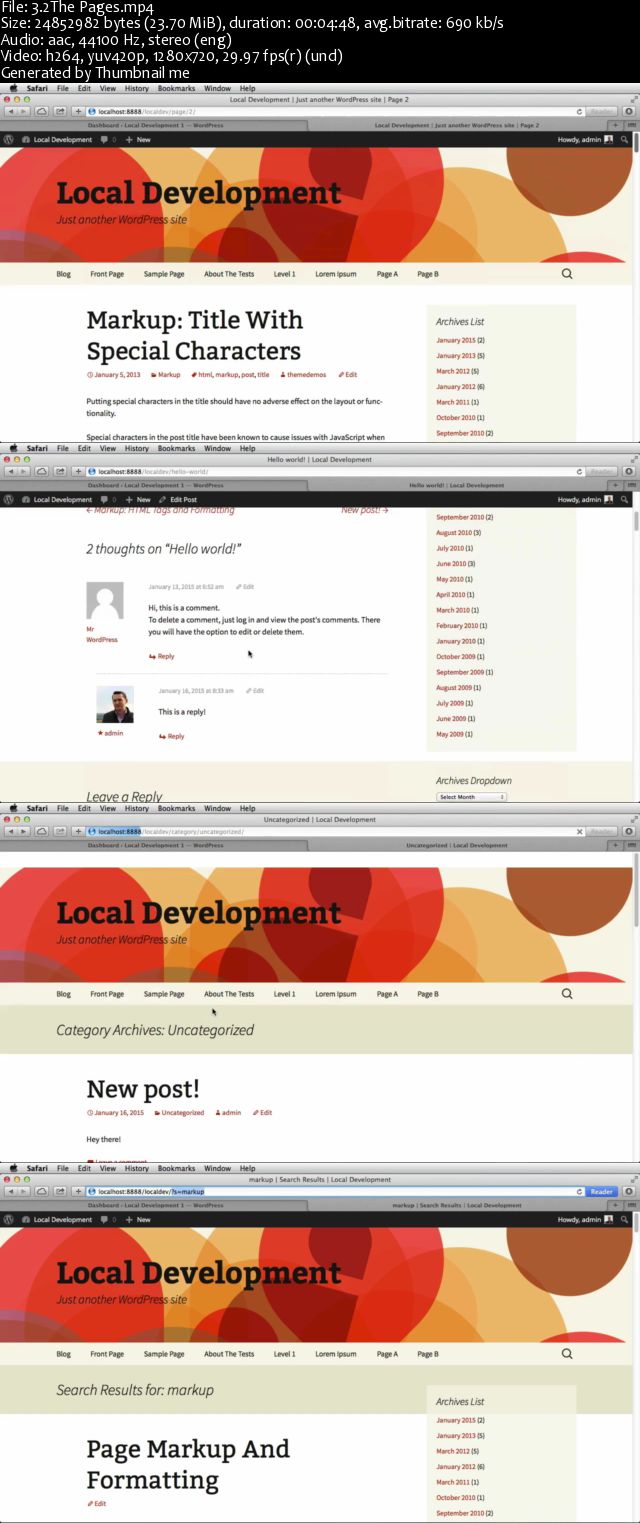Click the add bookmark plus icon in the Hello world! window
The height and width of the screenshot is (1523, 640).
[x=78, y=471]
